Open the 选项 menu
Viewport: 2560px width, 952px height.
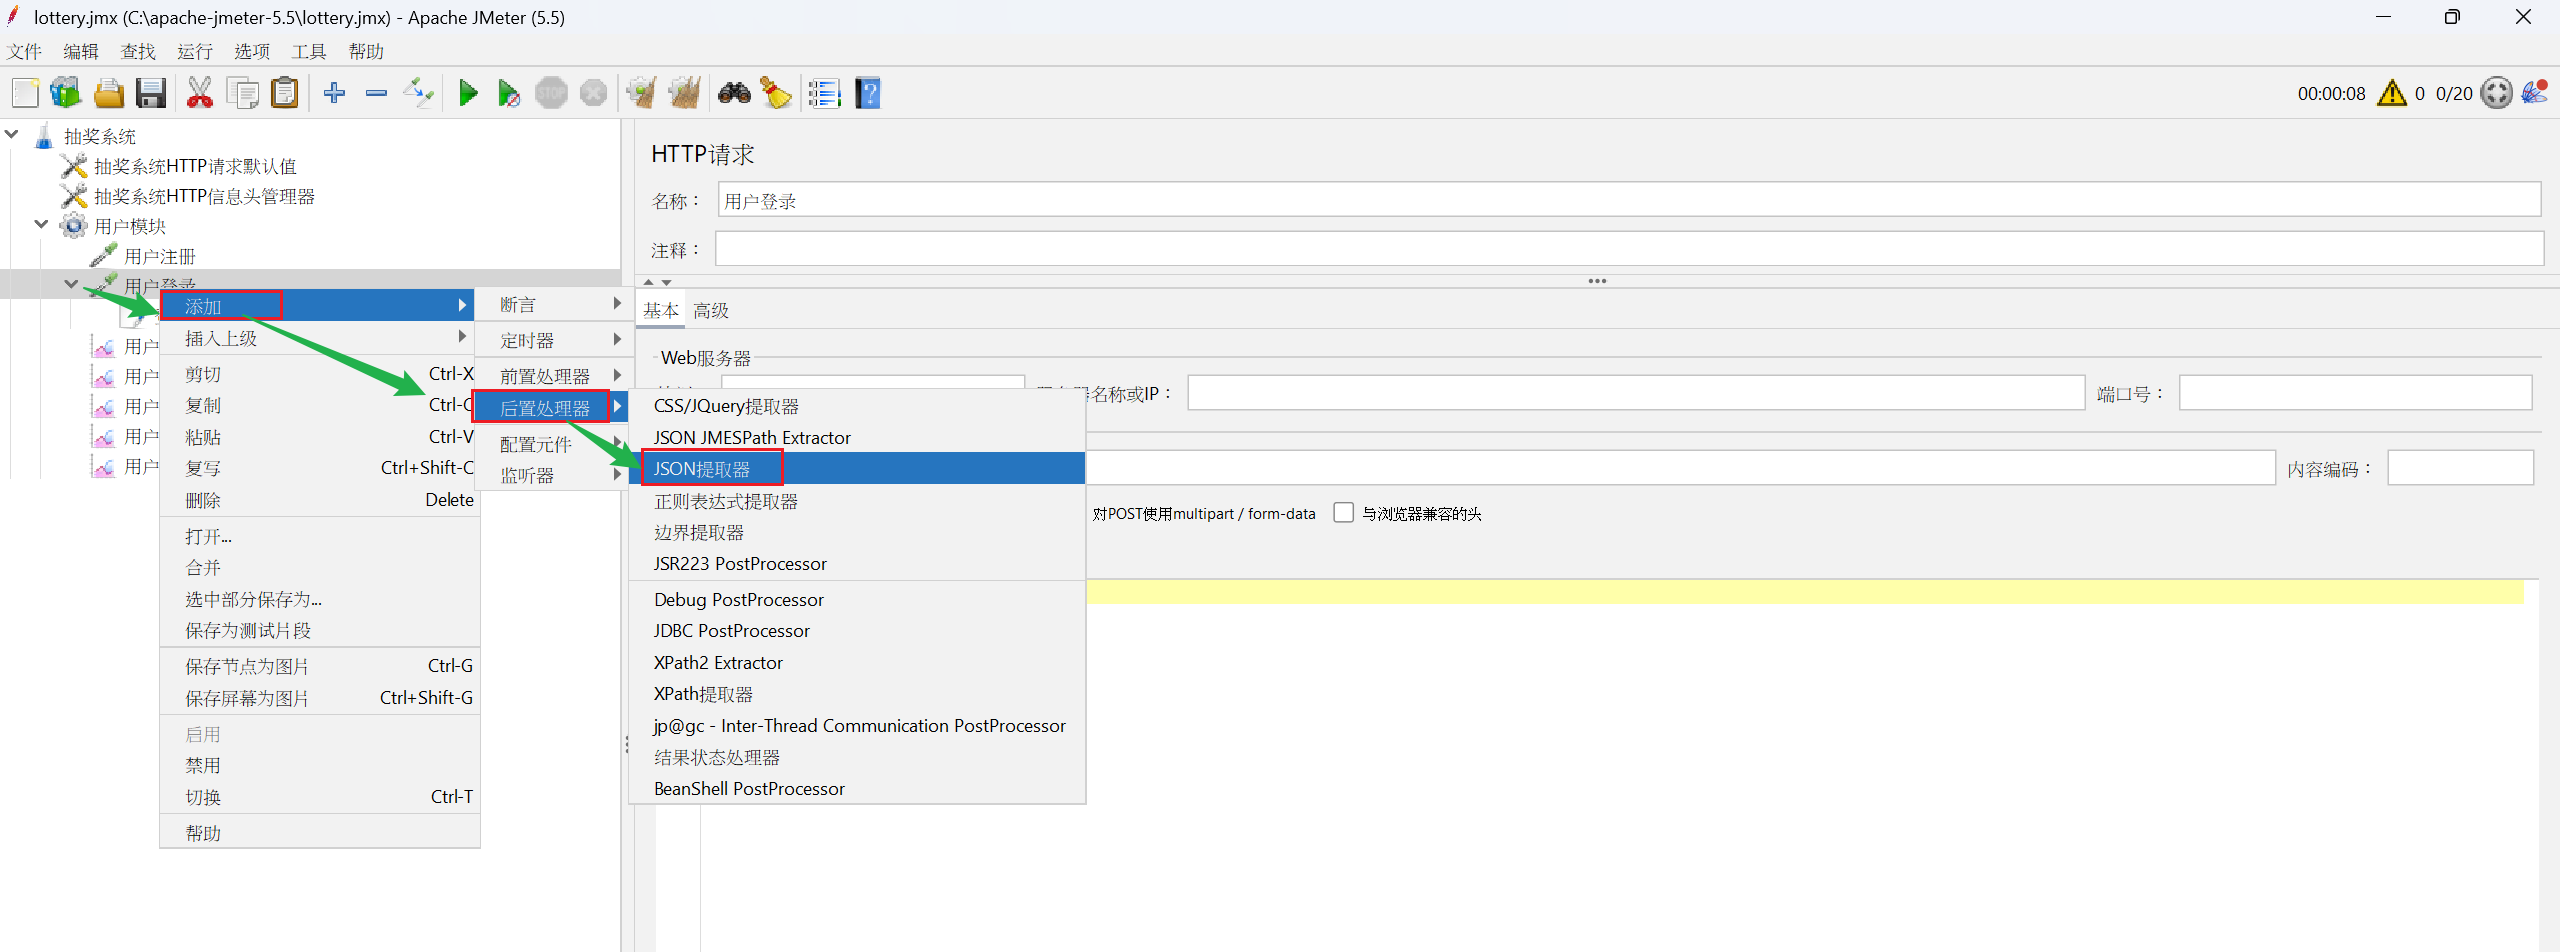[252, 51]
